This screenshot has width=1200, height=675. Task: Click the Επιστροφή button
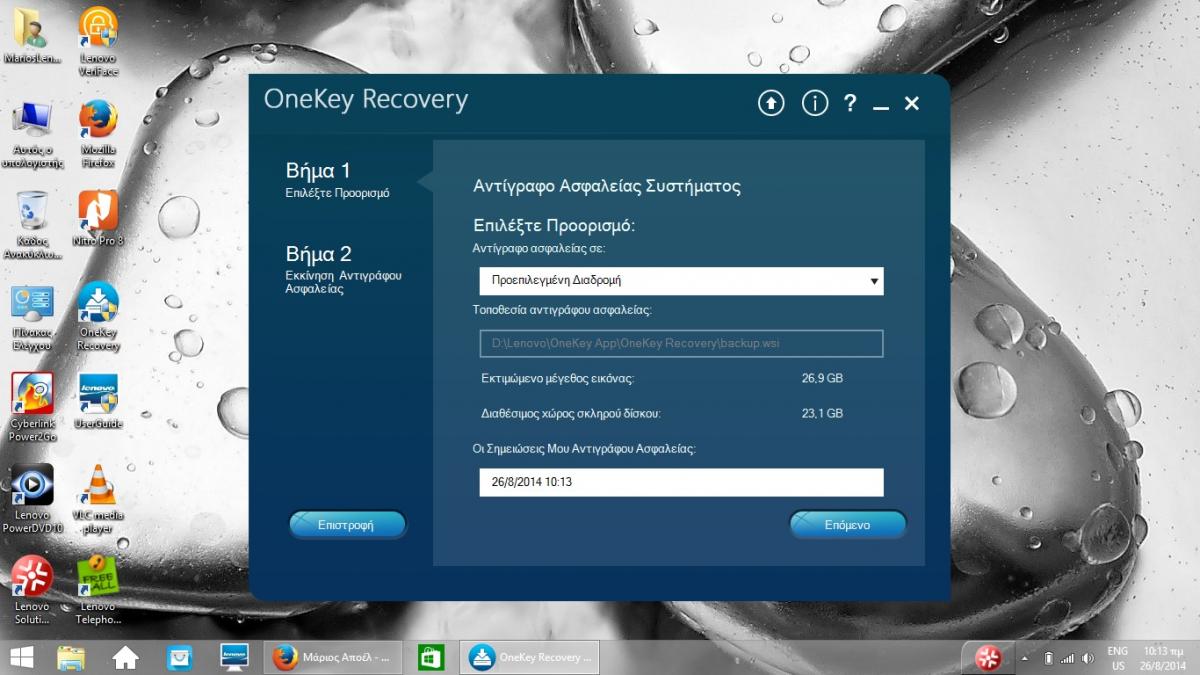point(347,524)
